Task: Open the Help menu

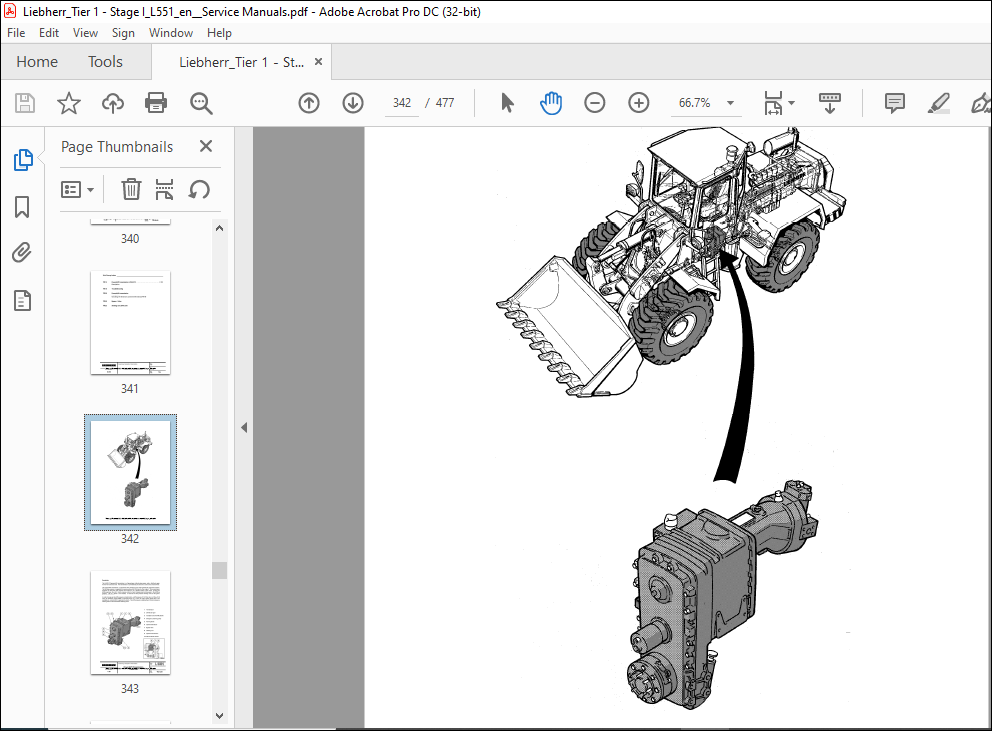Action: point(219,33)
